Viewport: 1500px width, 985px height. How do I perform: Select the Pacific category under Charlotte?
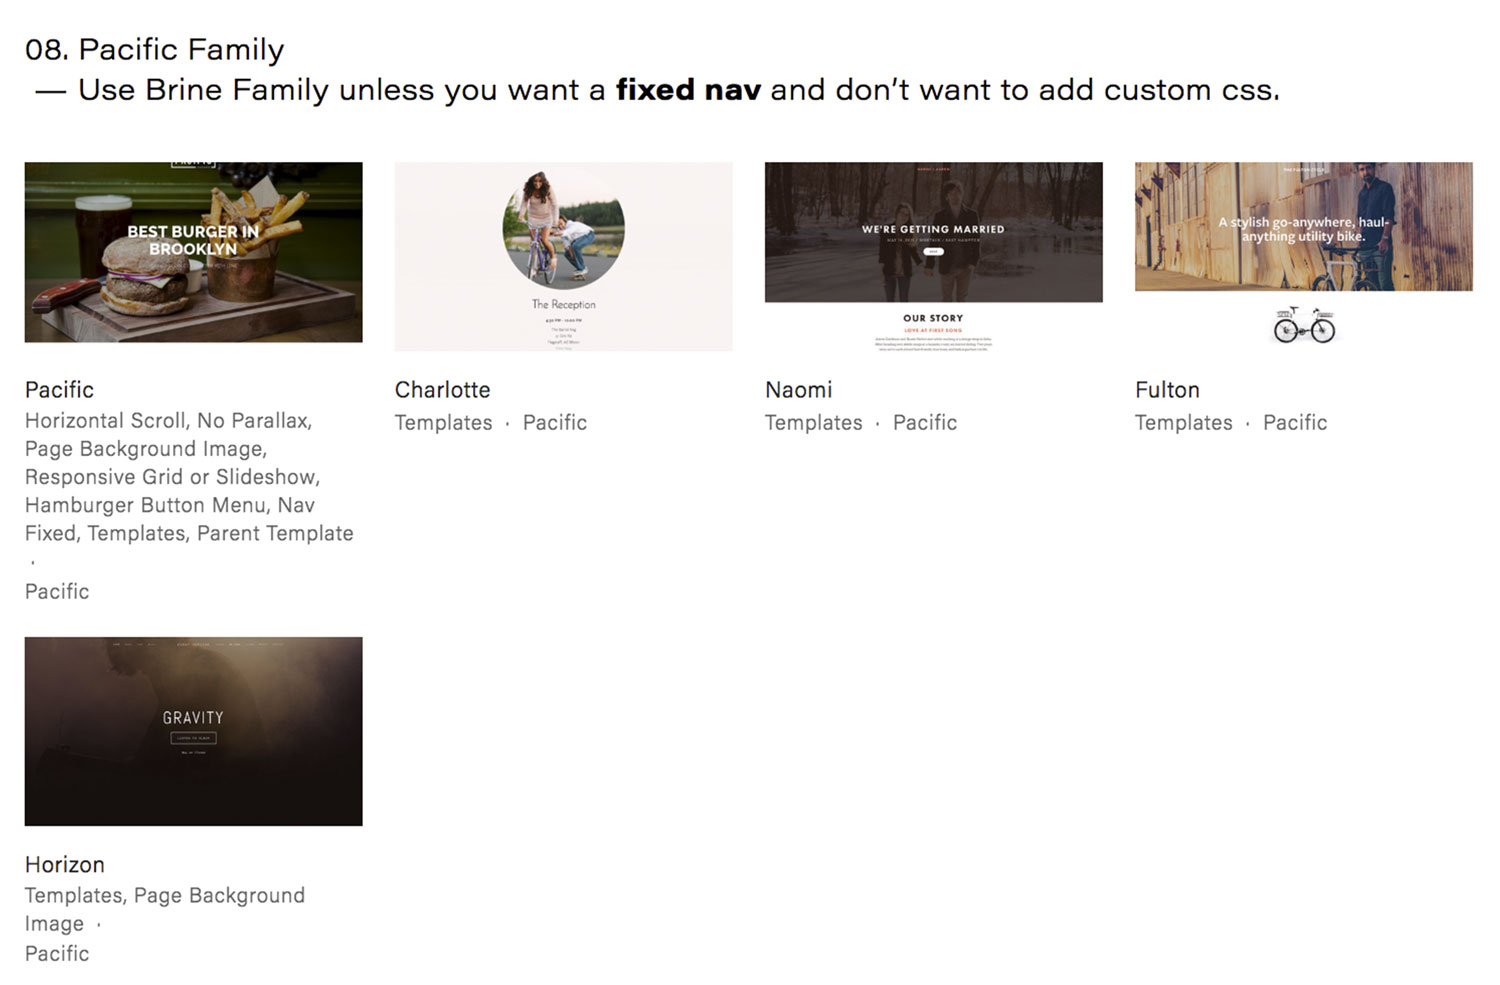pyautogui.click(x=555, y=423)
